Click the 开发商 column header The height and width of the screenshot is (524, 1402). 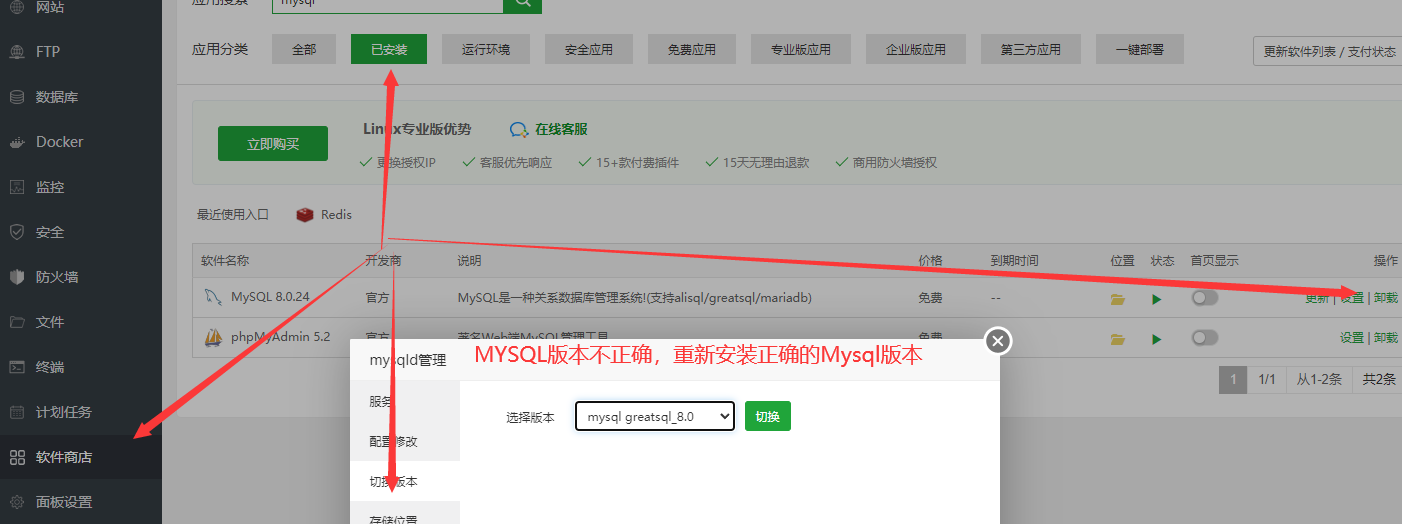[384, 261]
